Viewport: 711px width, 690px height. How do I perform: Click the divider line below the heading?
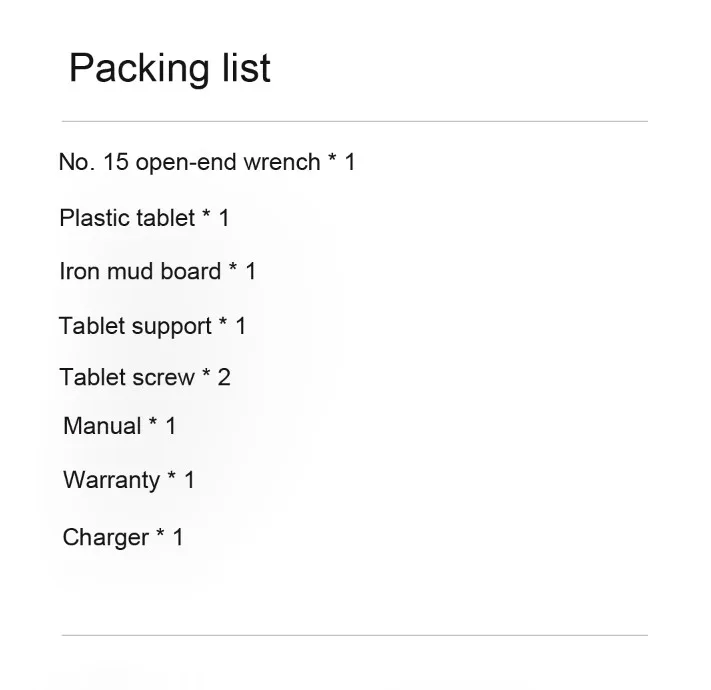(x=354, y=122)
